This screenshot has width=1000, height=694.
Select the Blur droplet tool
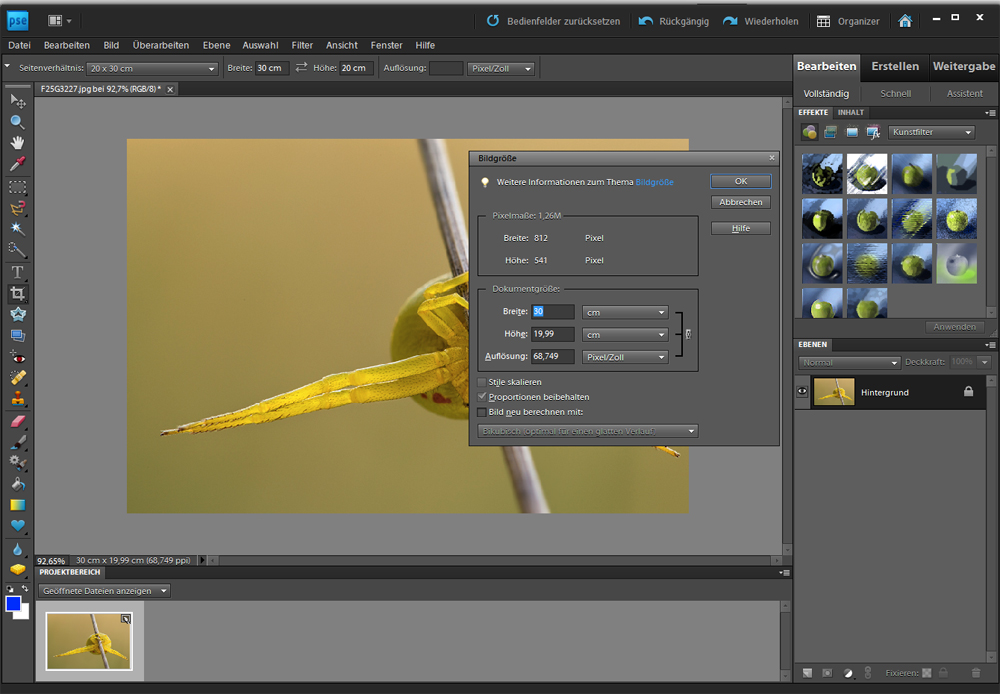pyautogui.click(x=18, y=549)
